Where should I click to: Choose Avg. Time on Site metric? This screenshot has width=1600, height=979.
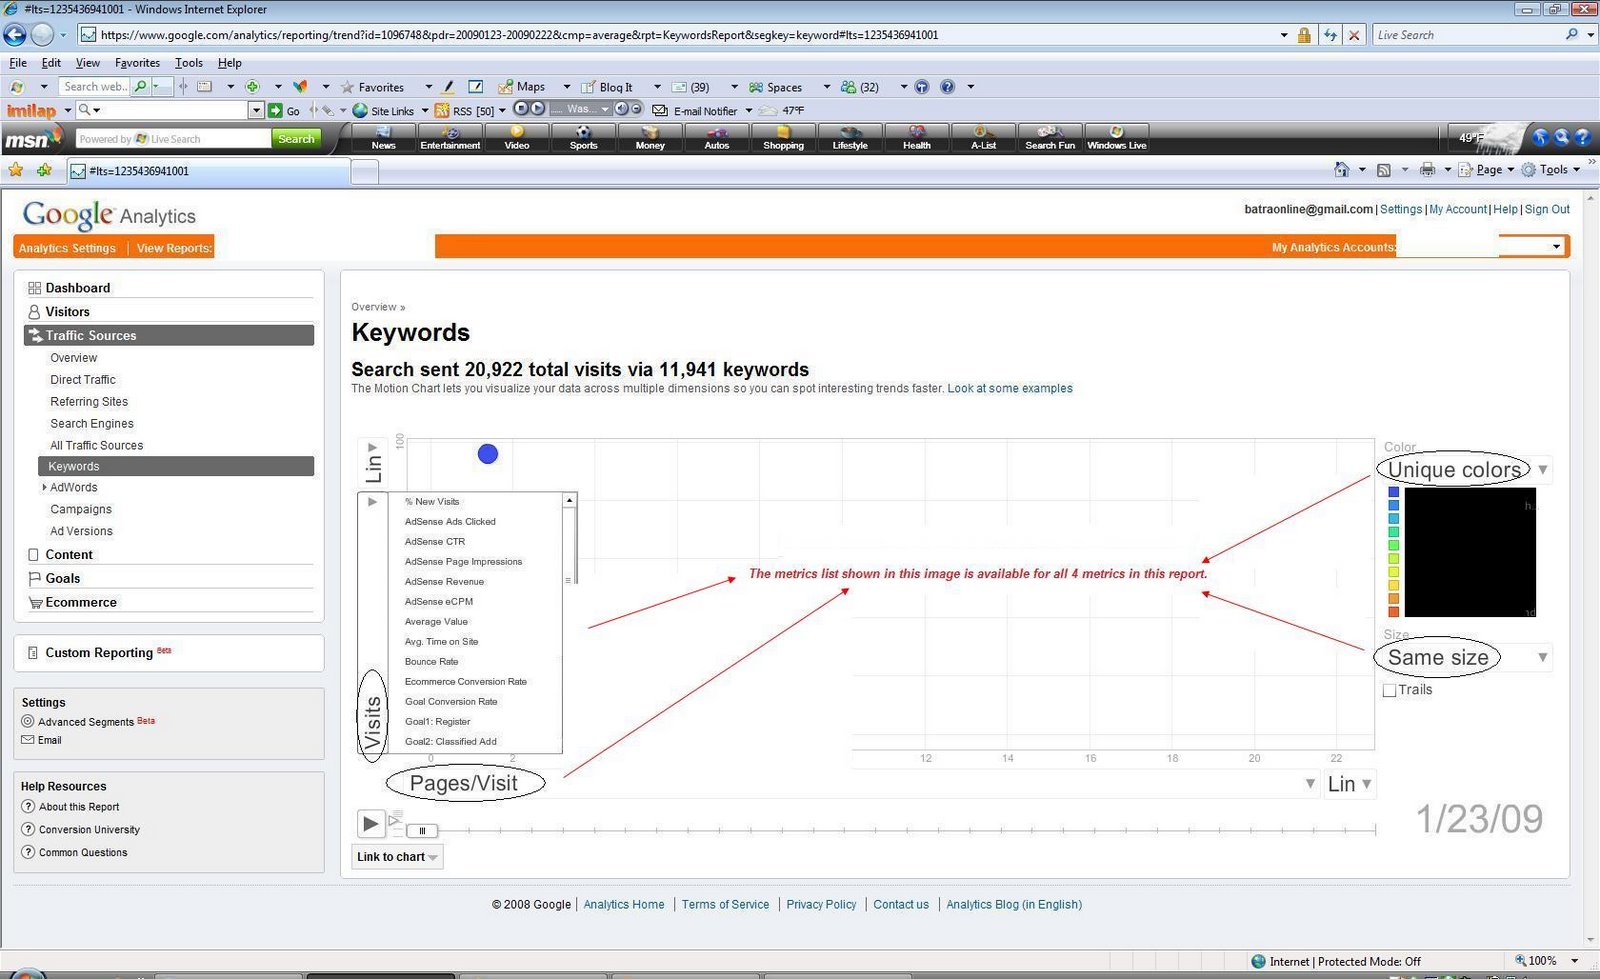click(x=441, y=642)
